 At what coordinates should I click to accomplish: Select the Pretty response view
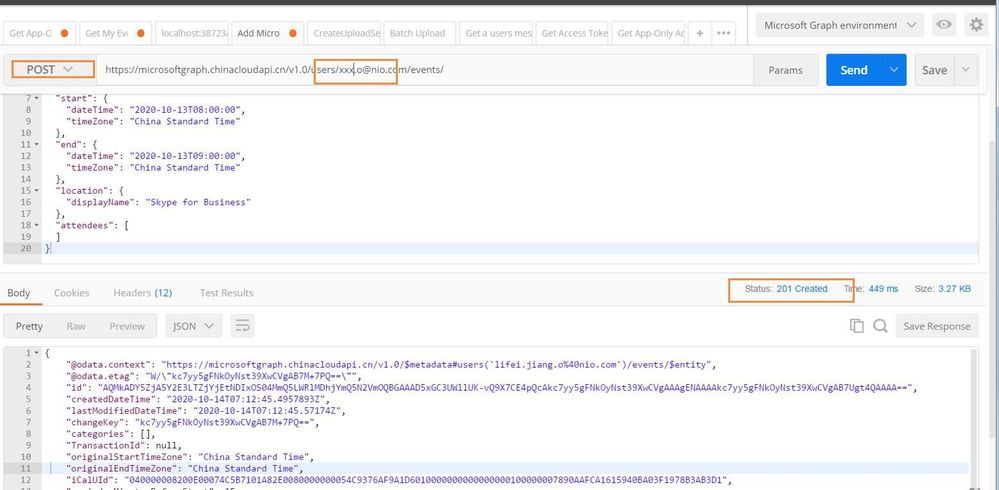29,326
